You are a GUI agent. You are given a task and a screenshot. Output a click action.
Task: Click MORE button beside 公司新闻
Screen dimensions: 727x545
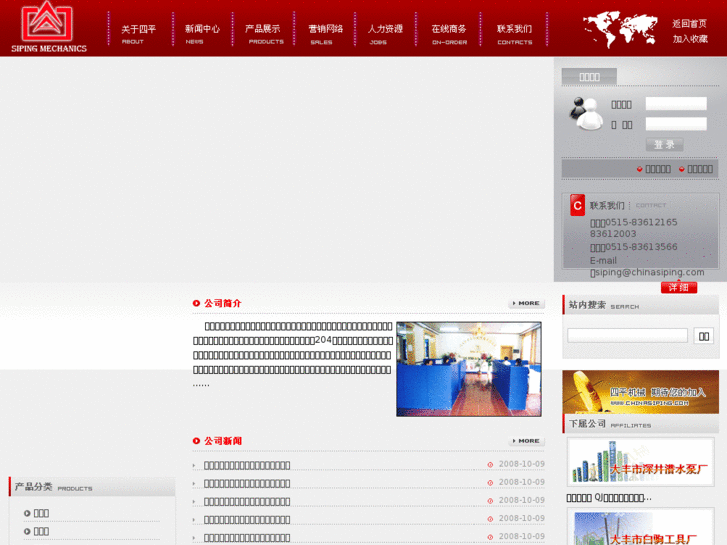coord(526,441)
